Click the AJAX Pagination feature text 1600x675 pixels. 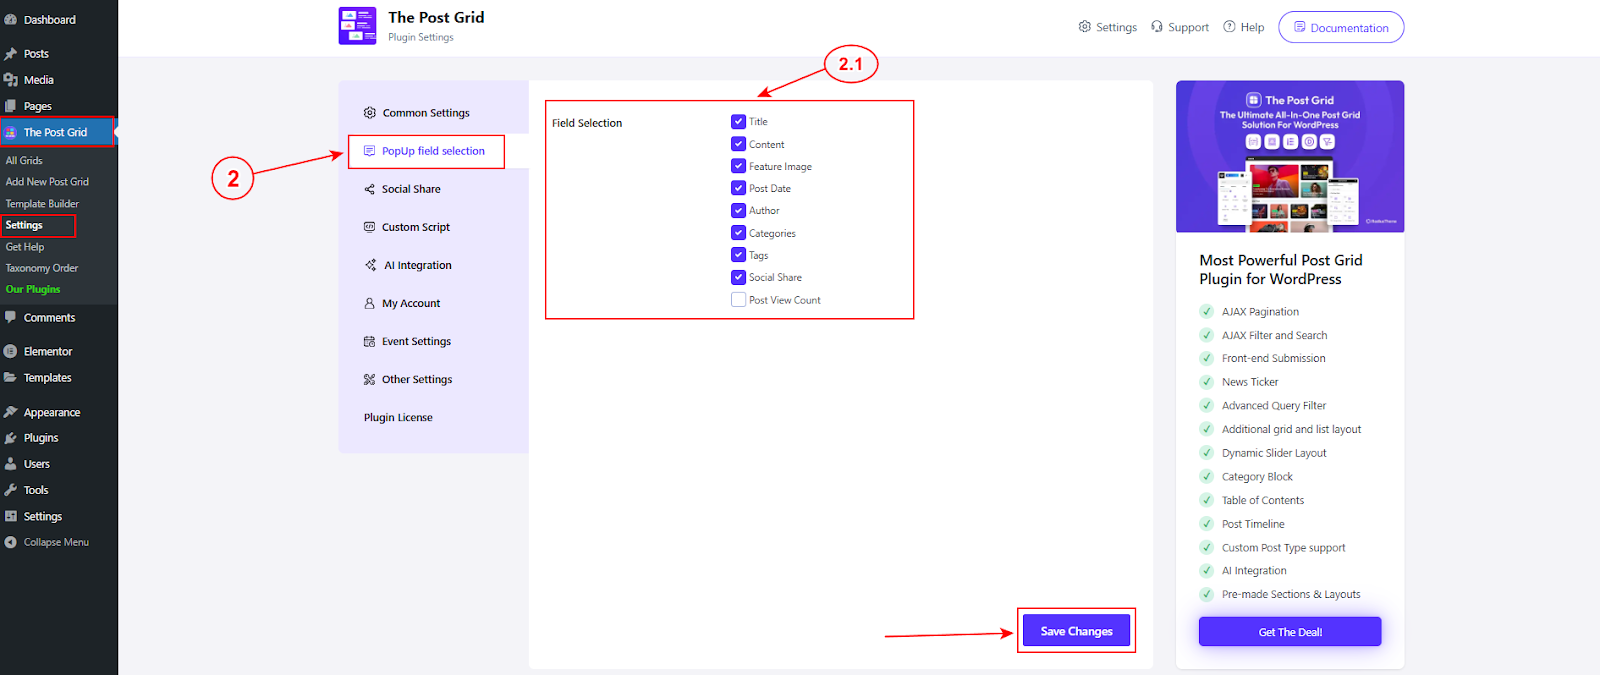tap(1260, 312)
